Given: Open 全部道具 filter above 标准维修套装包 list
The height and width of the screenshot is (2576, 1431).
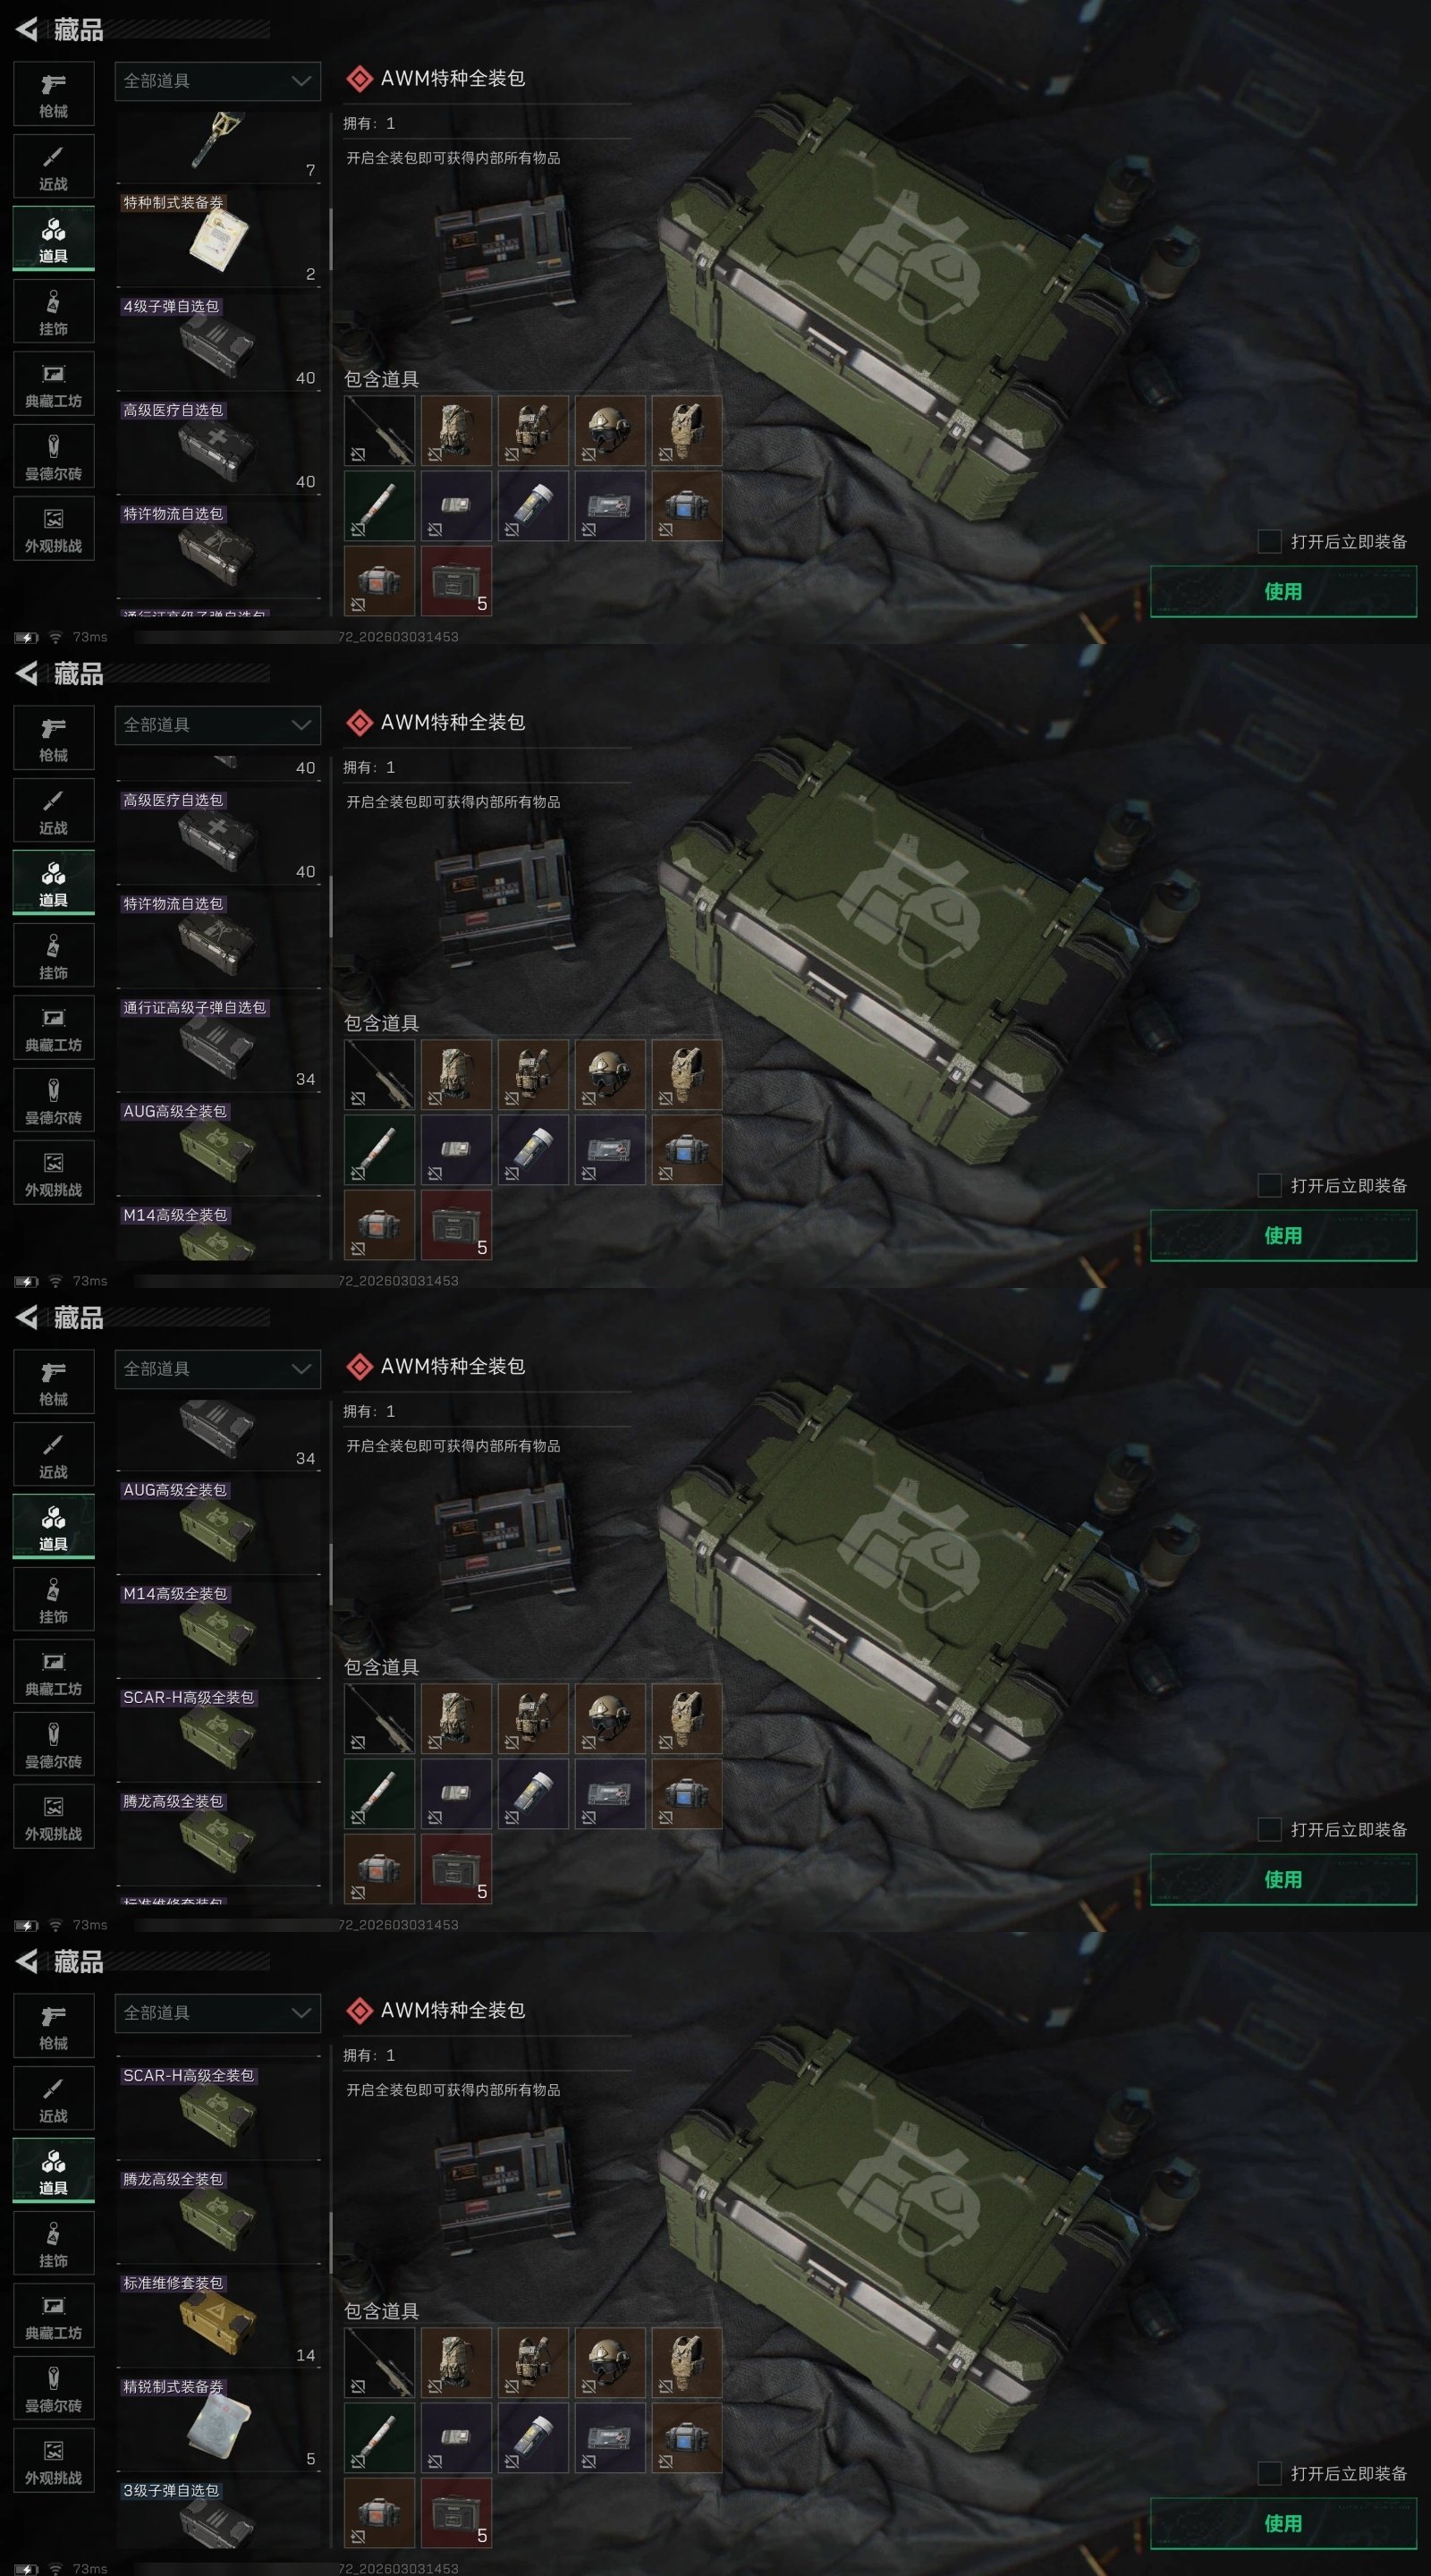Looking at the screenshot, I should 218,2013.
